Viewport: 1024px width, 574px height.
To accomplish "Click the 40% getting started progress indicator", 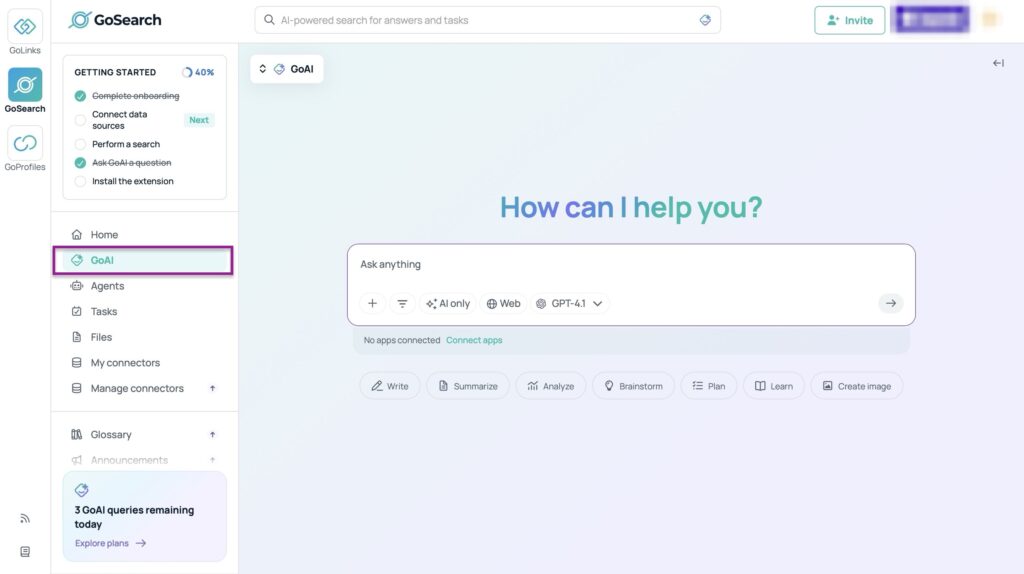I will point(199,72).
